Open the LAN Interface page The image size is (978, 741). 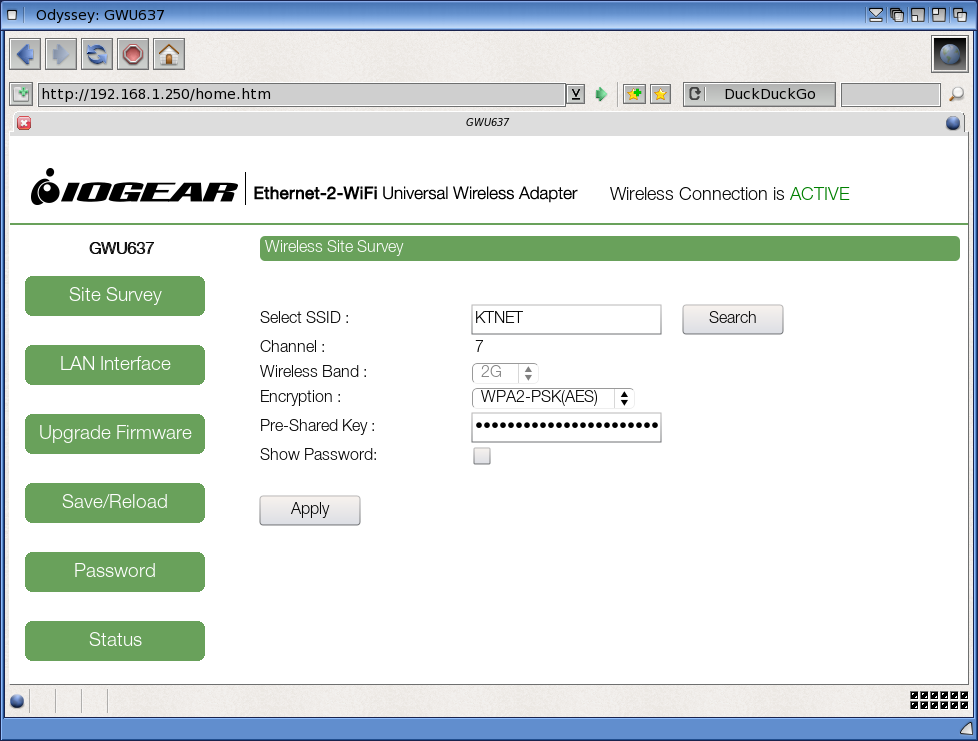(x=115, y=364)
